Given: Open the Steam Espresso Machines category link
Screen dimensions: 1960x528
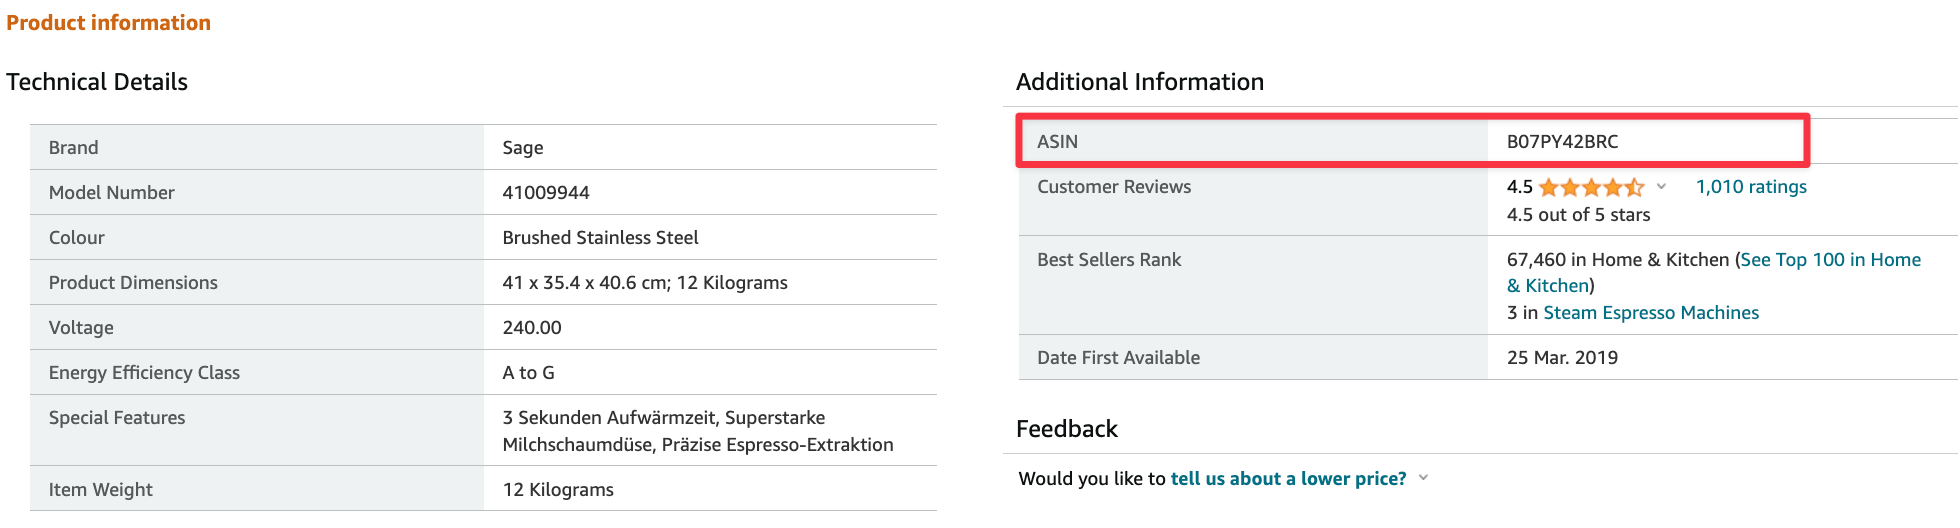Looking at the screenshot, I should (x=1650, y=313).
